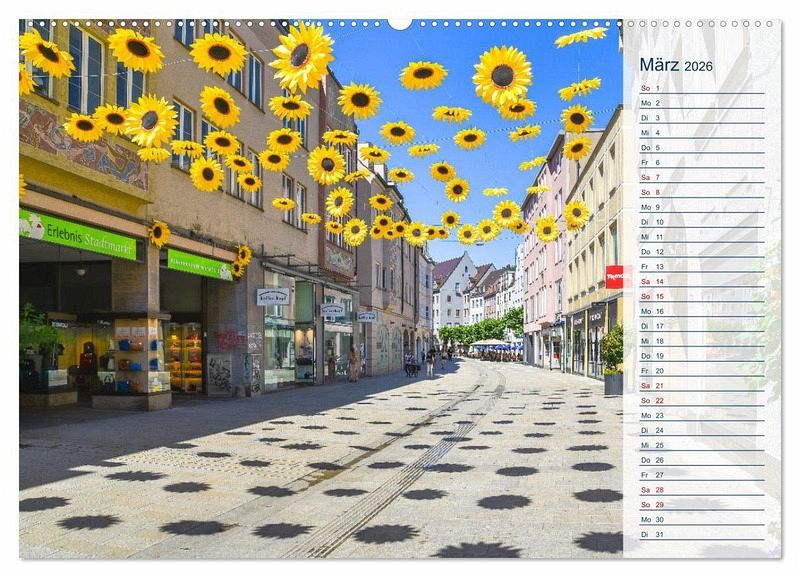This screenshot has height=577, width=800.
Task: Select the calendar row "Mo 2"
Action: (x=702, y=103)
